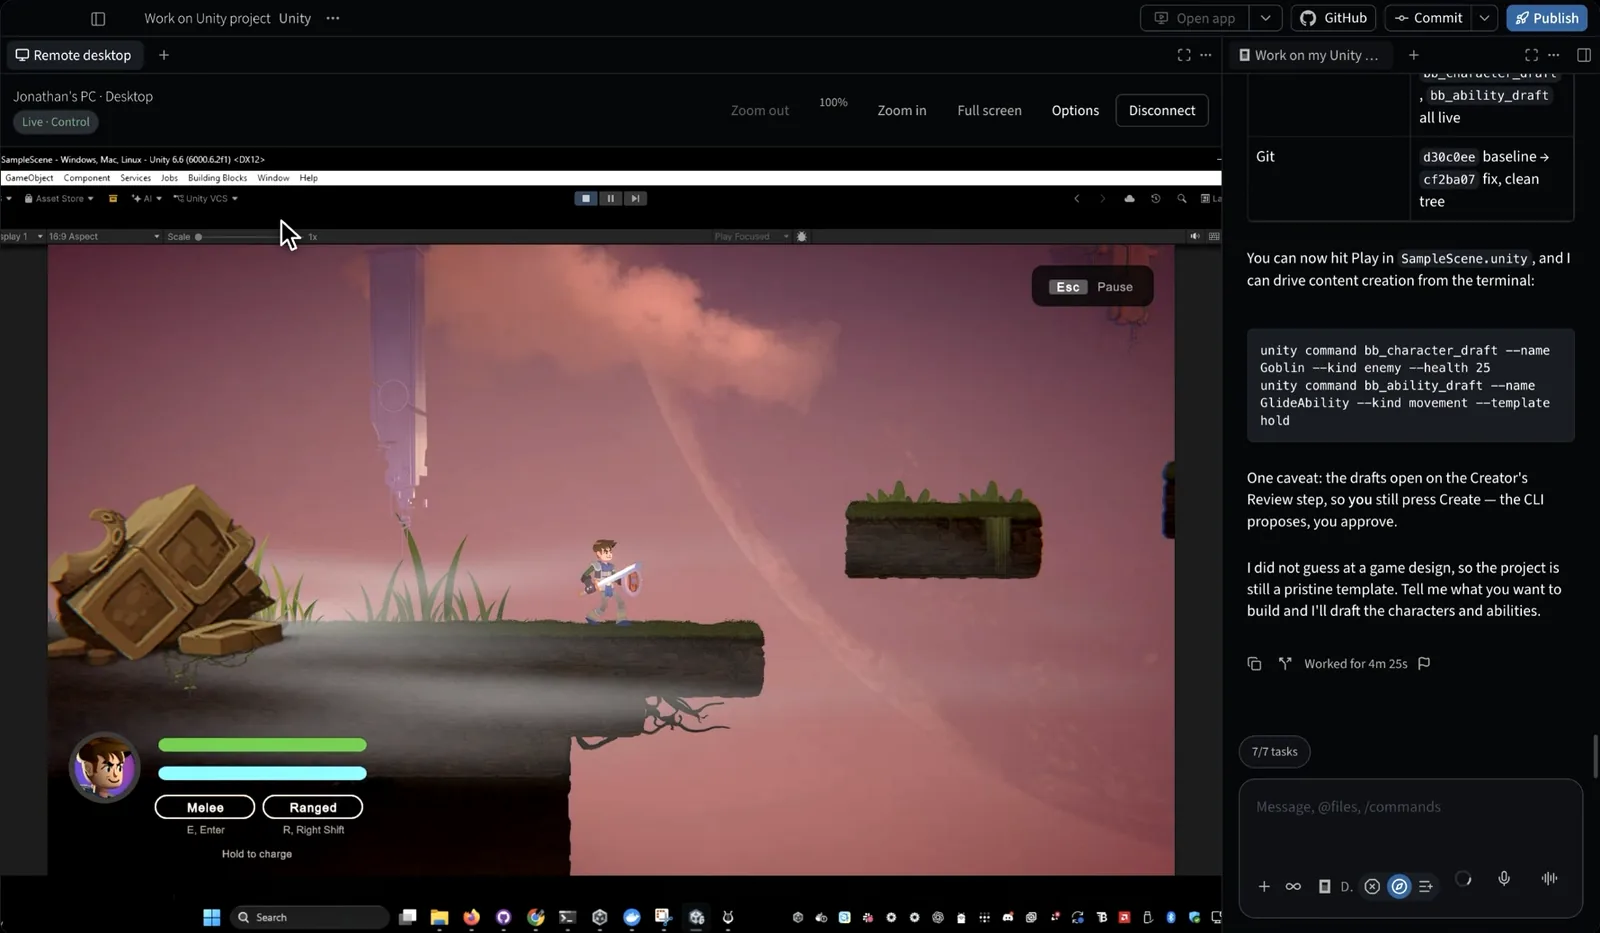This screenshot has height=933, width=1600.
Task: Open the project more-options ellipsis menu
Action: [333, 18]
